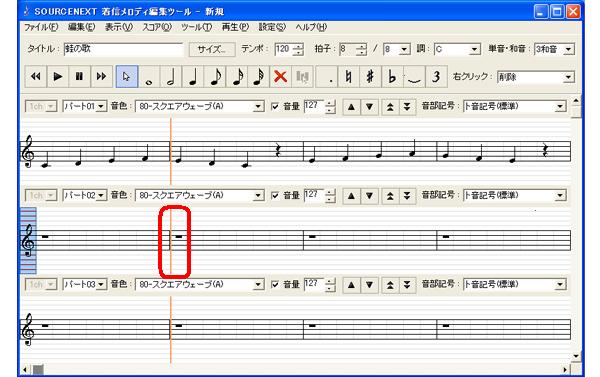
Task: Open the パート01 part selector dropdown
Action: click(x=101, y=106)
